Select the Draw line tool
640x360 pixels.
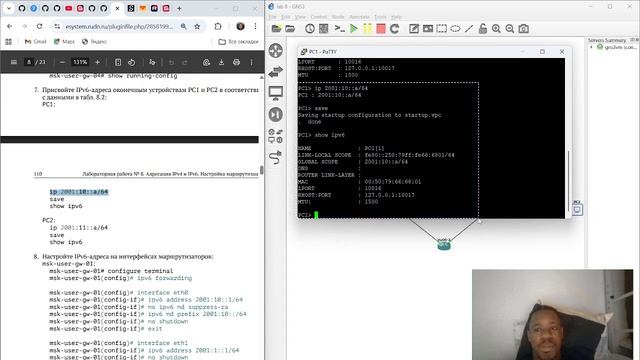(469, 29)
